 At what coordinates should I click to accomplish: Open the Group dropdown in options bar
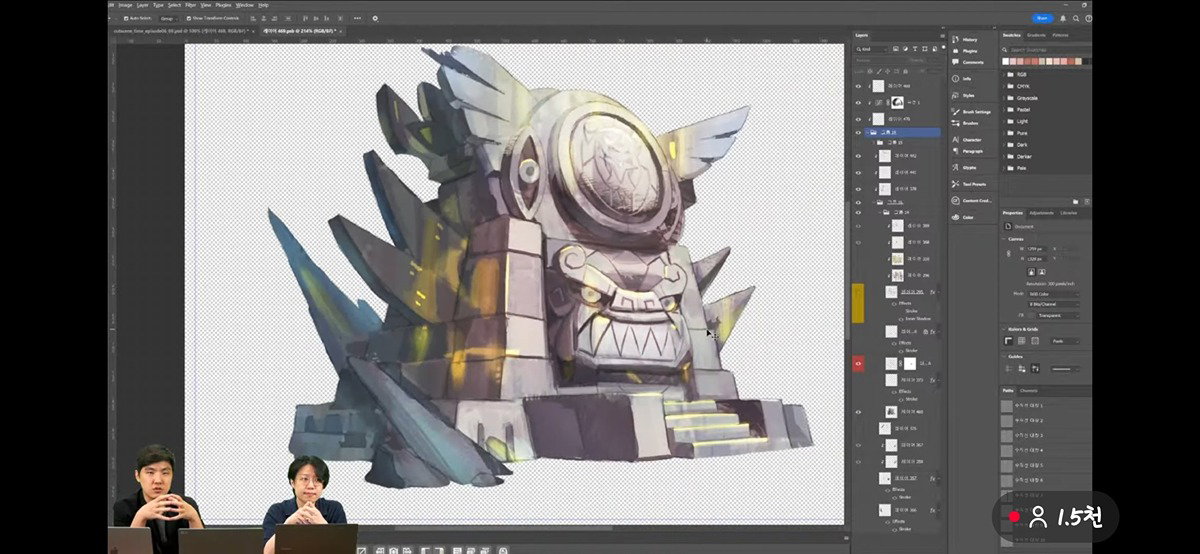coord(168,18)
